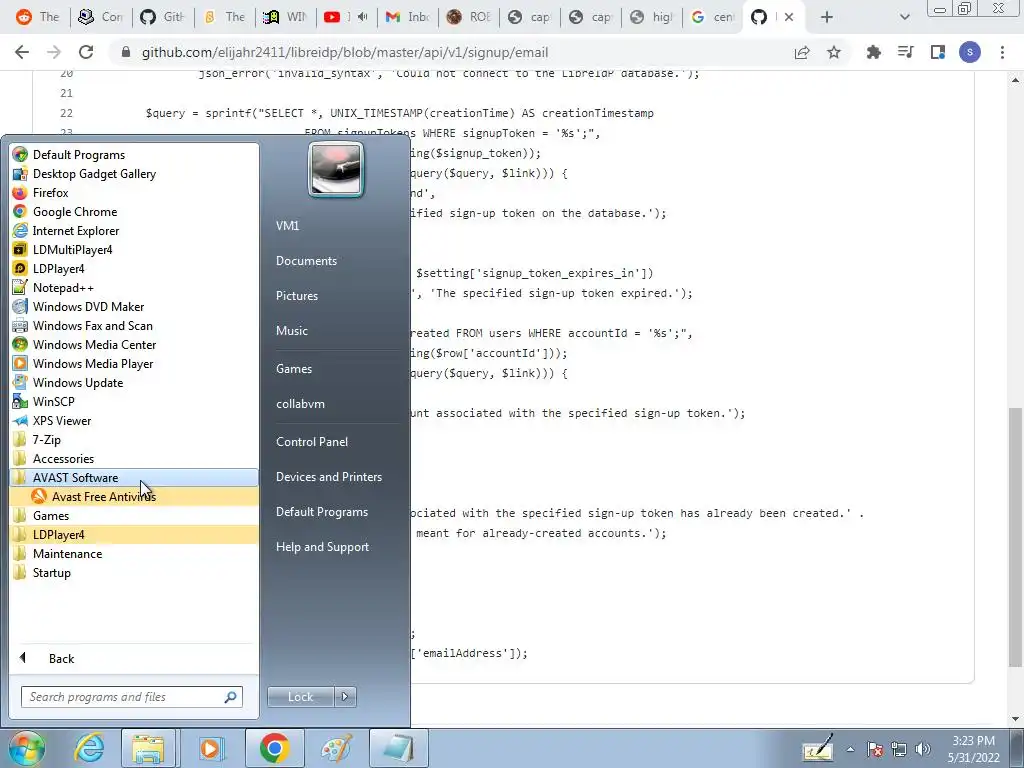Switch to Chrome on the taskbar
The width and height of the screenshot is (1024, 768).
tap(274, 748)
